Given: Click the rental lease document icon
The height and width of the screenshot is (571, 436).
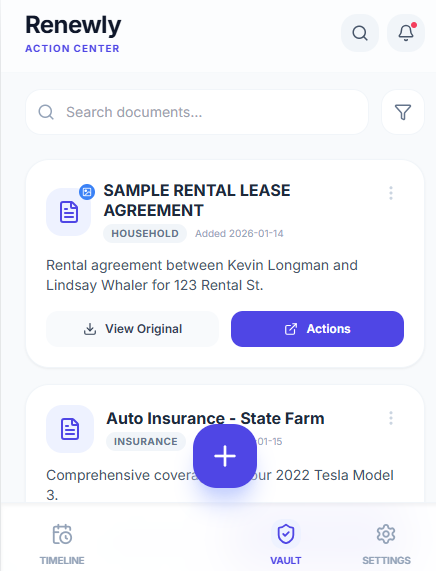Looking at the screenshot, I should [x=68, y=212].
